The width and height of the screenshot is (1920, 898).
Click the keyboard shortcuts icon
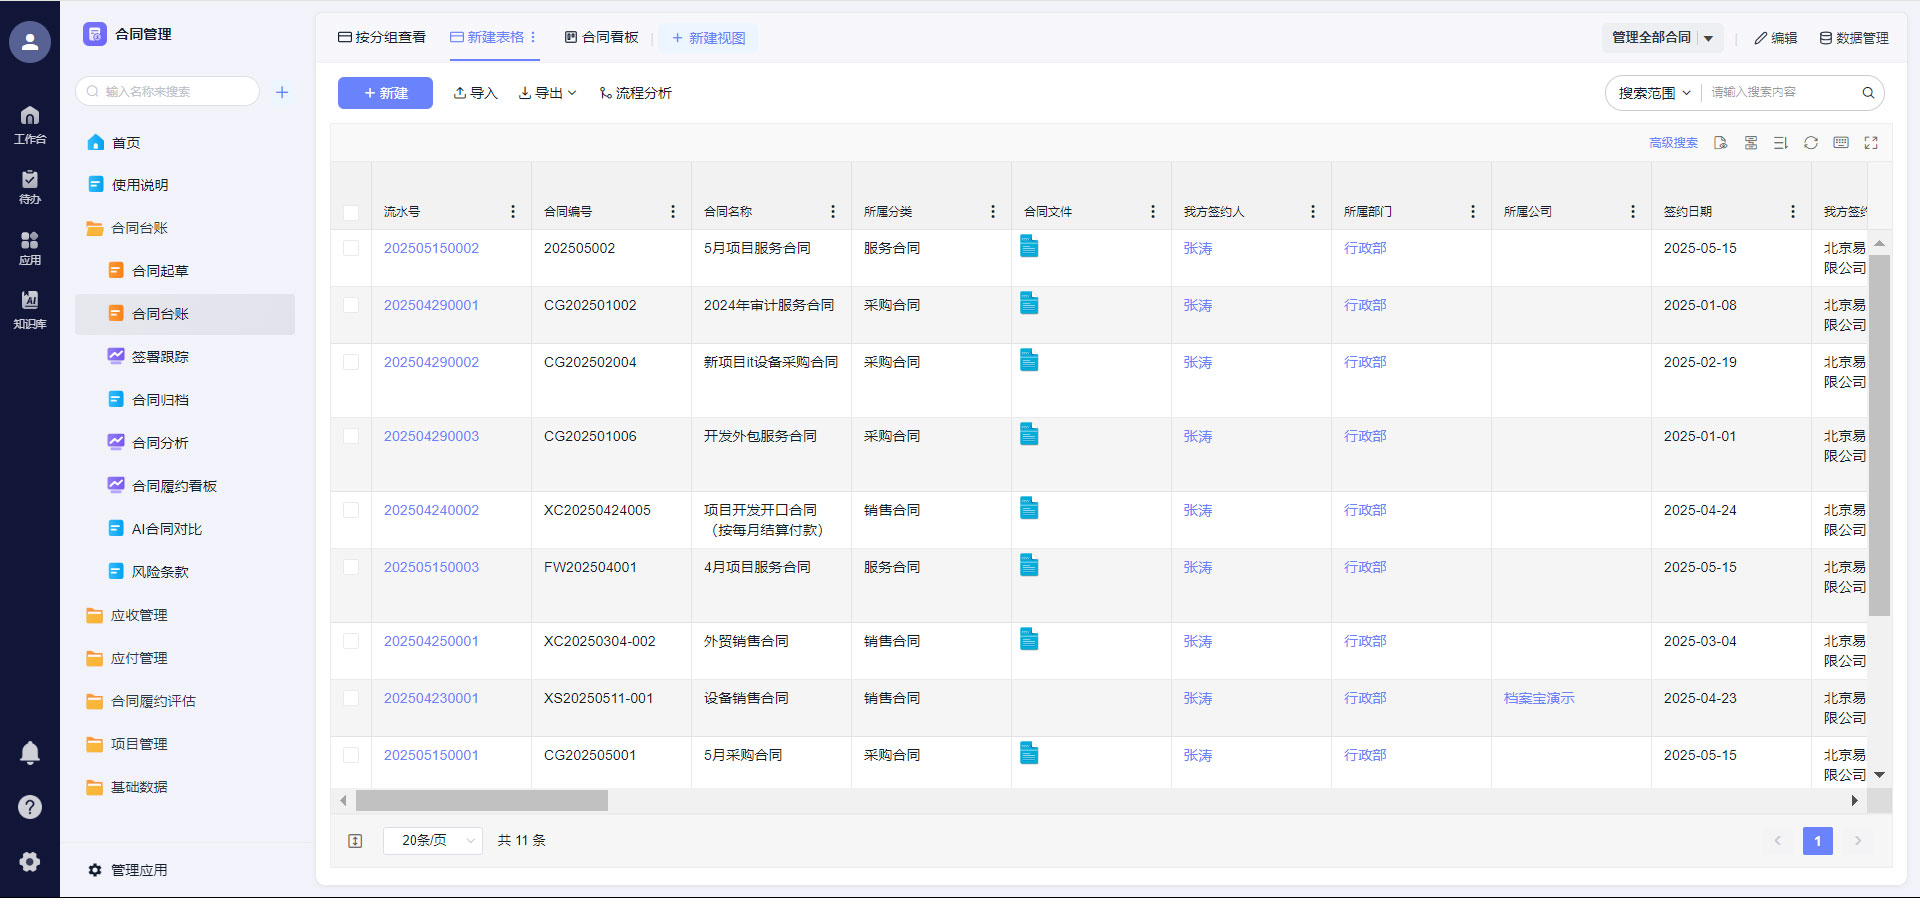click(1841, 143)
